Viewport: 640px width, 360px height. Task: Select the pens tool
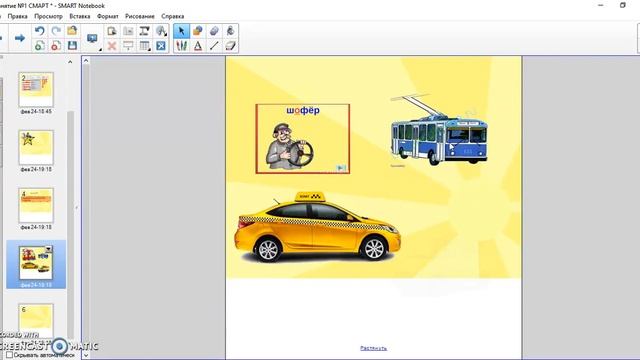tap(182, 46)
